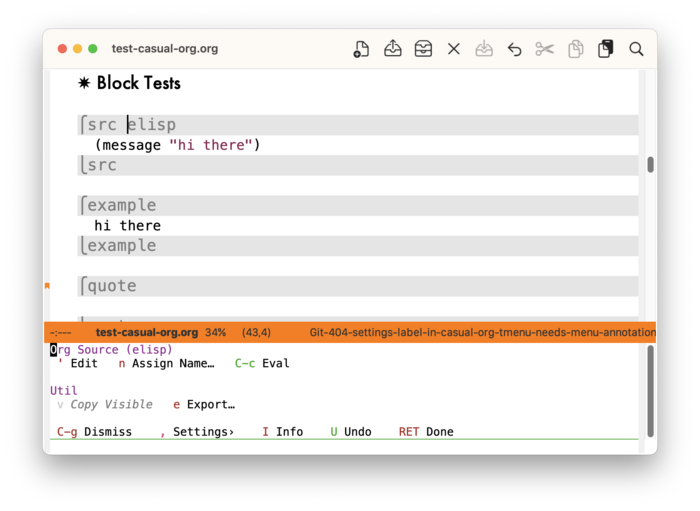Screen dimensions: 700x511
Task: Click the 'src elisp' block header line
Action: click(x=358, y=125)
